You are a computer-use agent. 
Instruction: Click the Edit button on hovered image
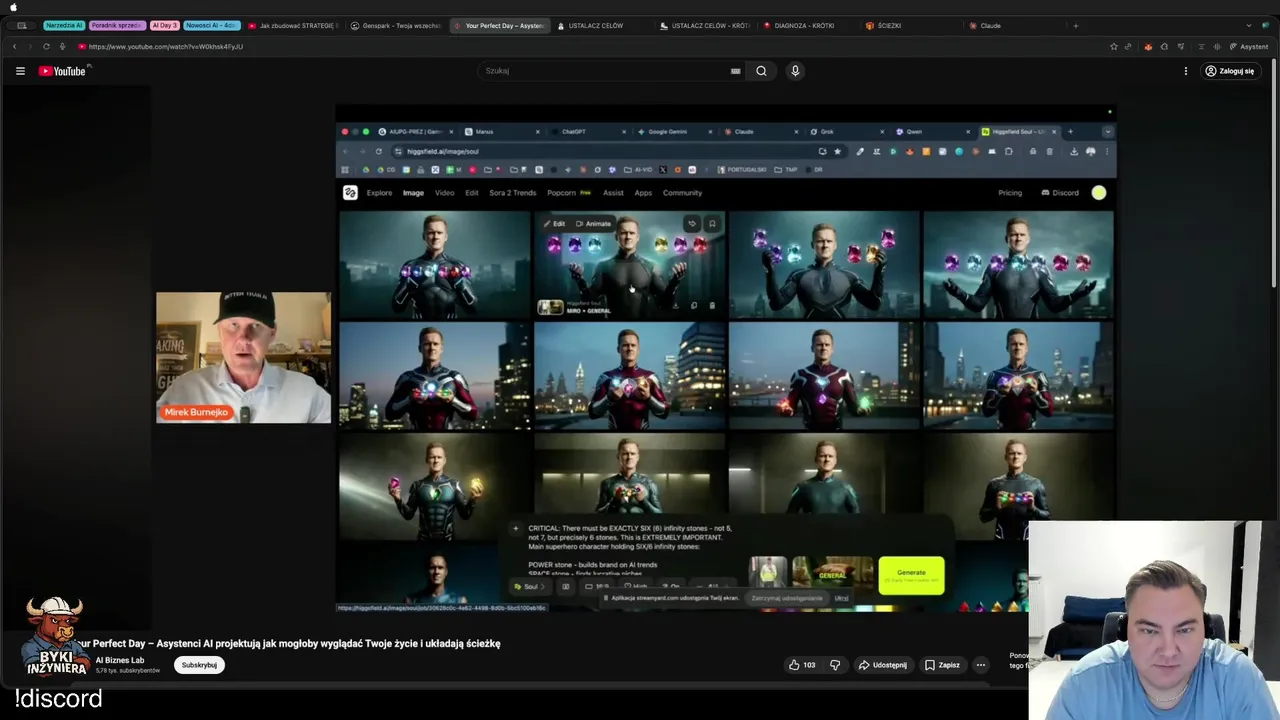coord(555,224)
